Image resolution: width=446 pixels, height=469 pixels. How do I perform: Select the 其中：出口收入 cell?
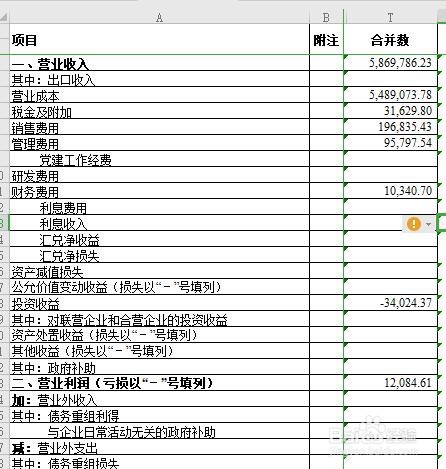click(x=160, y=79)
